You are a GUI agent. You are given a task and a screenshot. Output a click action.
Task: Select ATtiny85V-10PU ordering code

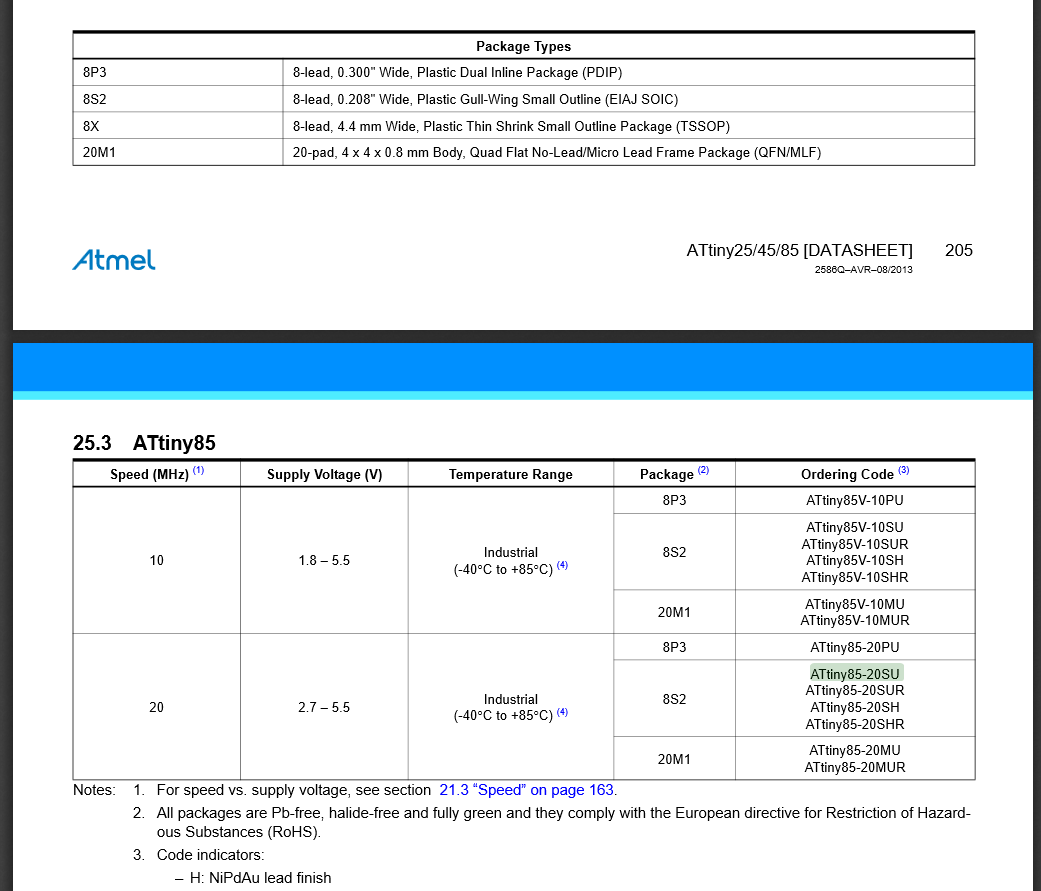[855, 501]
